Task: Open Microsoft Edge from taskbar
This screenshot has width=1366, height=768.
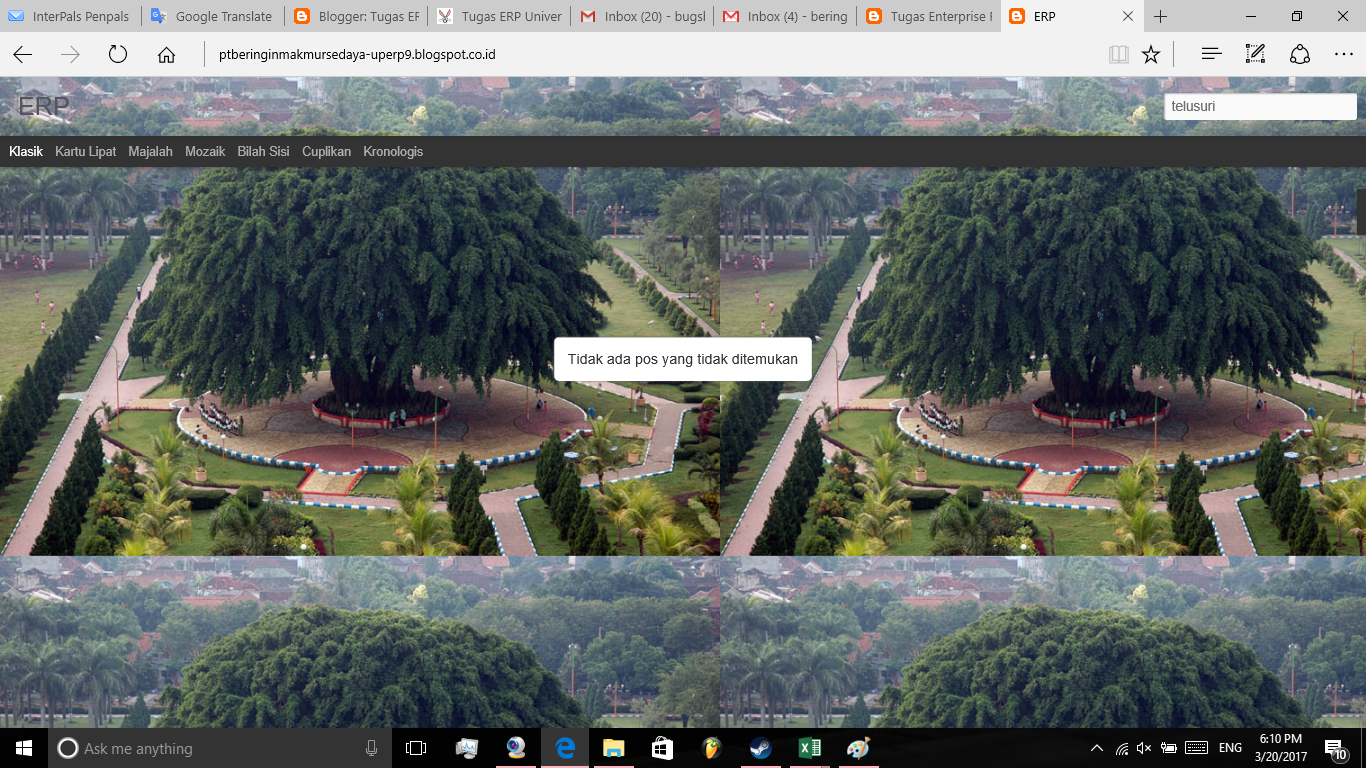Action: click(565, 748)
